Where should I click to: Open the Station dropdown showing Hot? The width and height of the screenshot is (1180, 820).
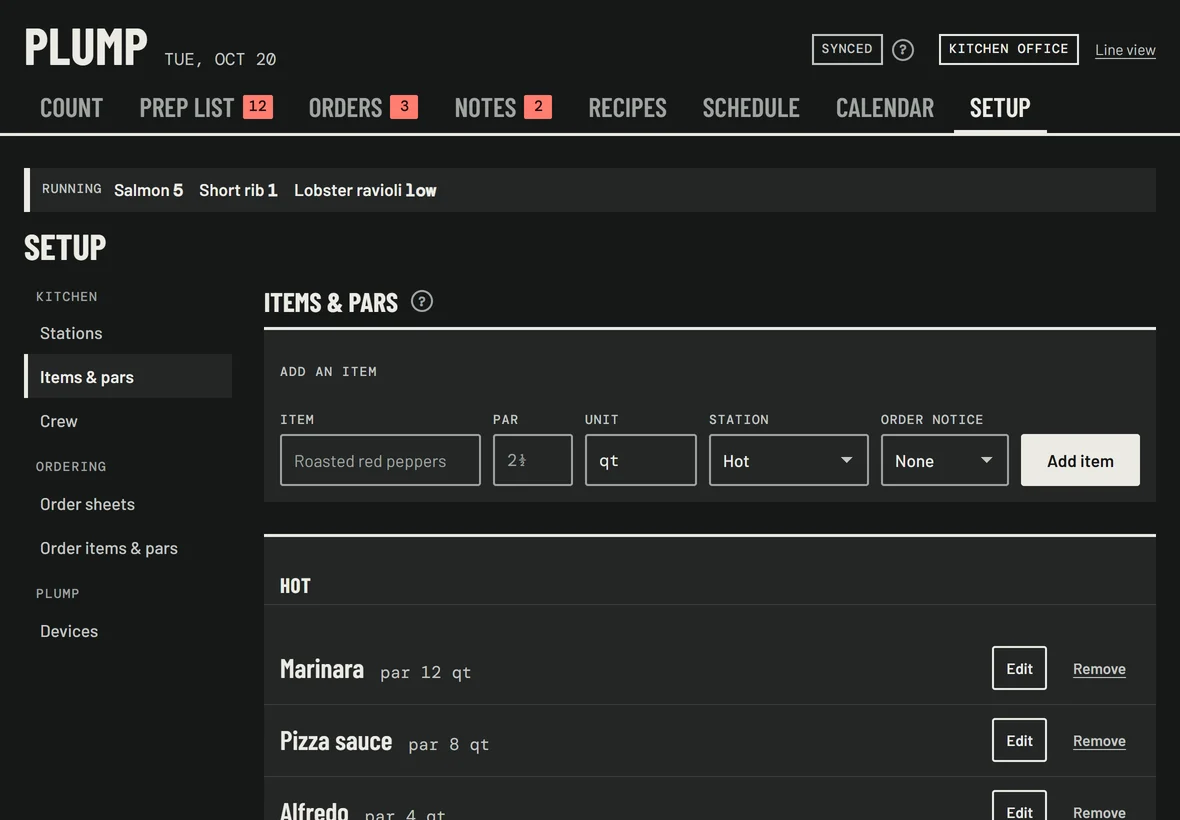pos(788,460)
